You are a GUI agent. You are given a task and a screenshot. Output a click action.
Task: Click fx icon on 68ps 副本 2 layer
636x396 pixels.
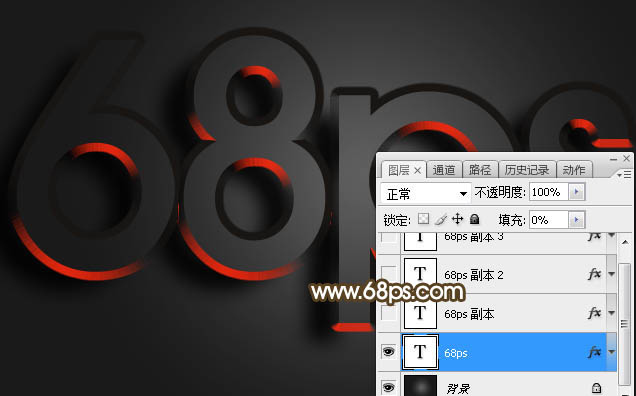(x=594, y=274)
